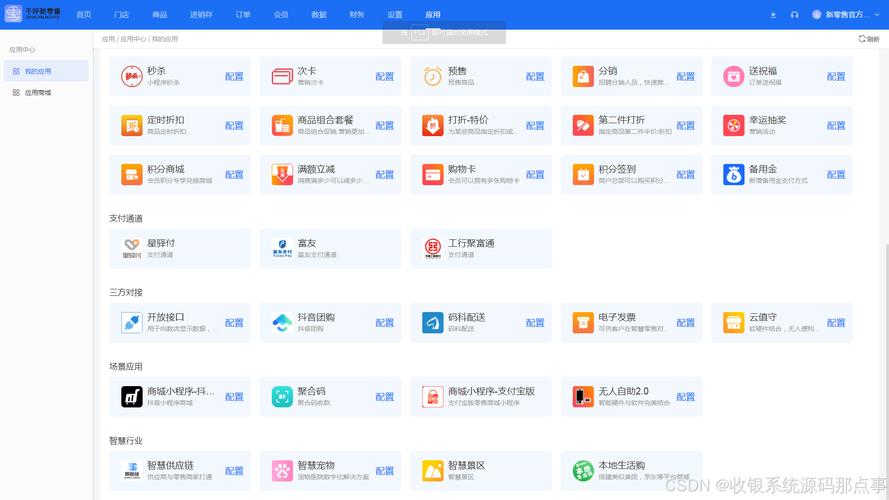Open the 第二件打折 icon

coord(583,125)
